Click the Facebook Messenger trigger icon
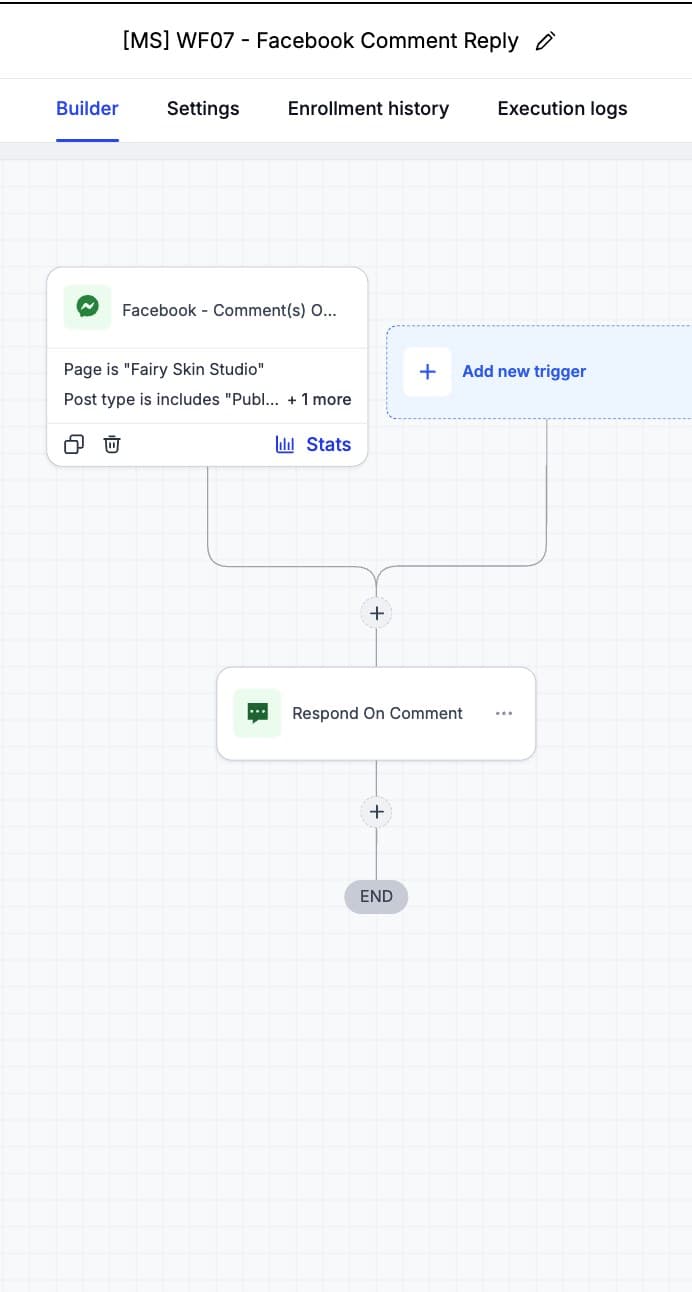 click(x=87, y=307)
